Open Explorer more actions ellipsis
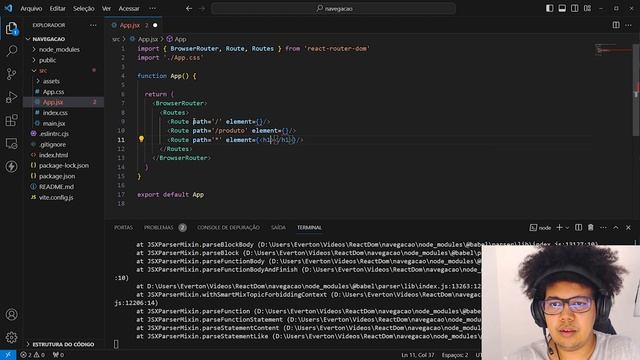 coord(93,25)
